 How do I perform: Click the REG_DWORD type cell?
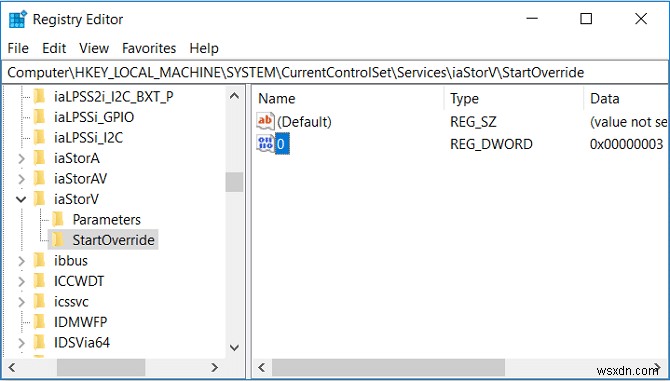(x=491, y=144)
